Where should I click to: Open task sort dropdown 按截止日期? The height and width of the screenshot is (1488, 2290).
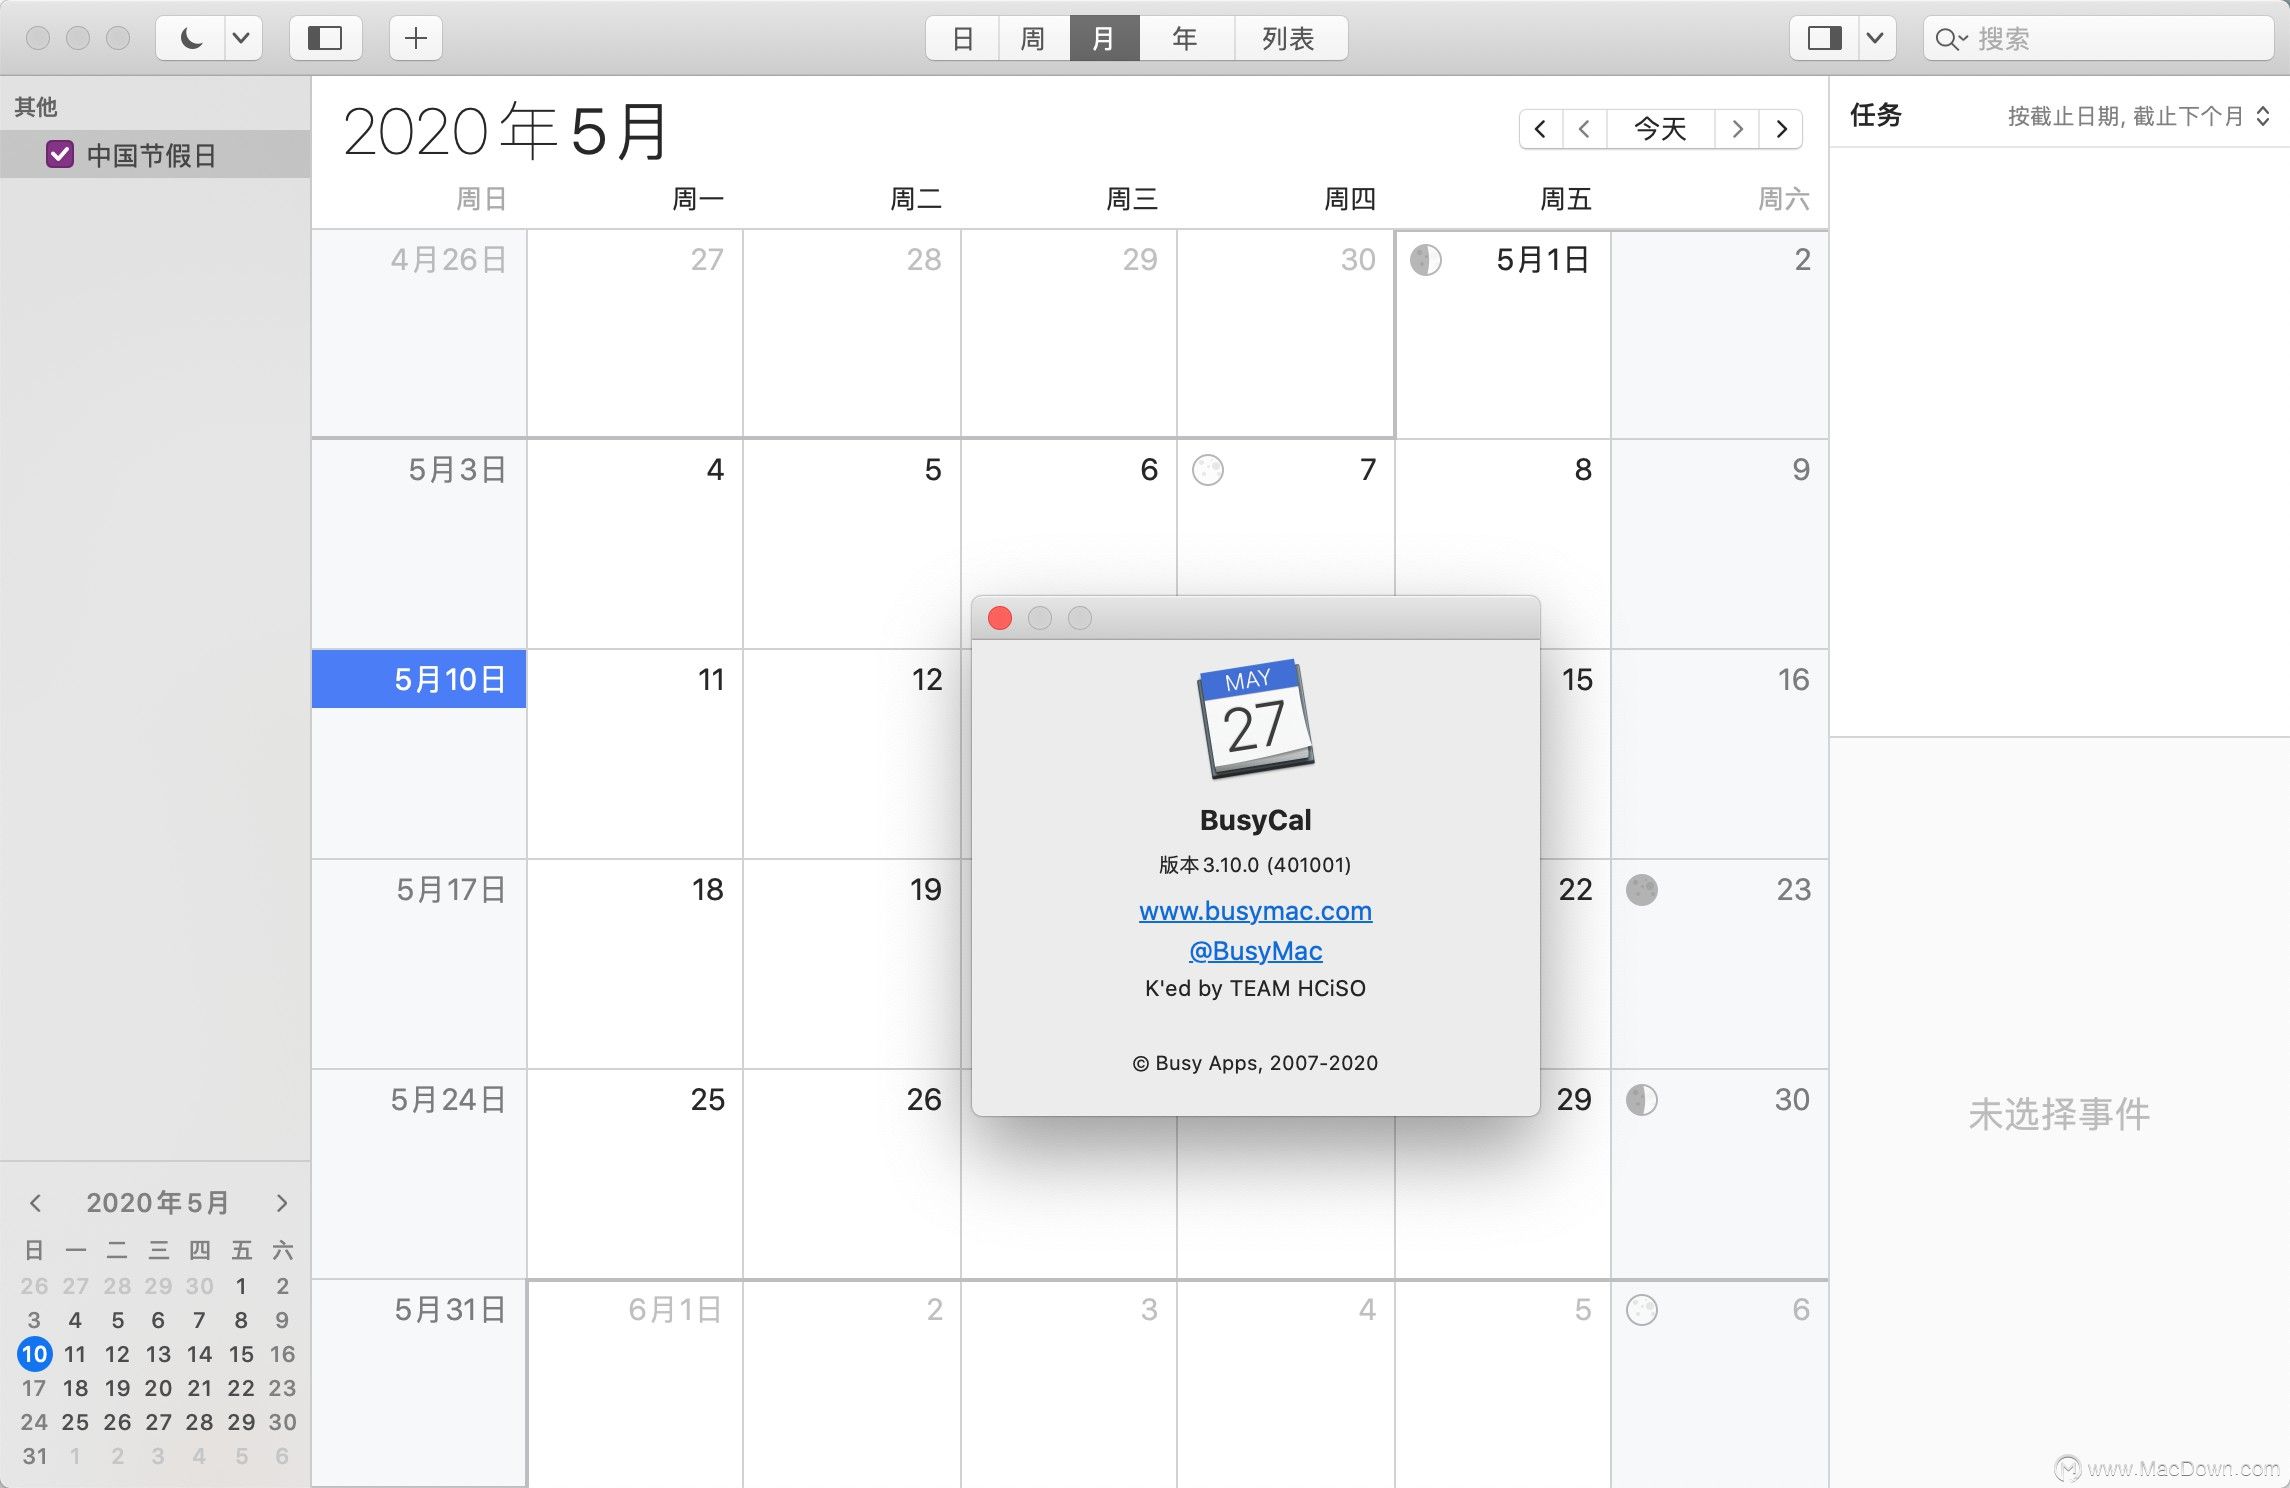tap(2138, 116)
